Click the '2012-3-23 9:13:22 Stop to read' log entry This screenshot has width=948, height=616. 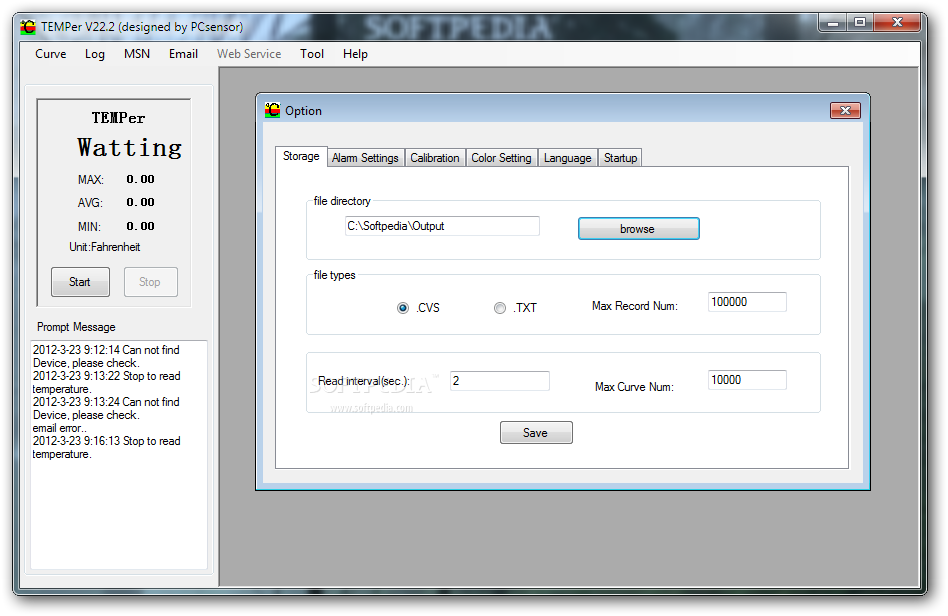point(106,376)
